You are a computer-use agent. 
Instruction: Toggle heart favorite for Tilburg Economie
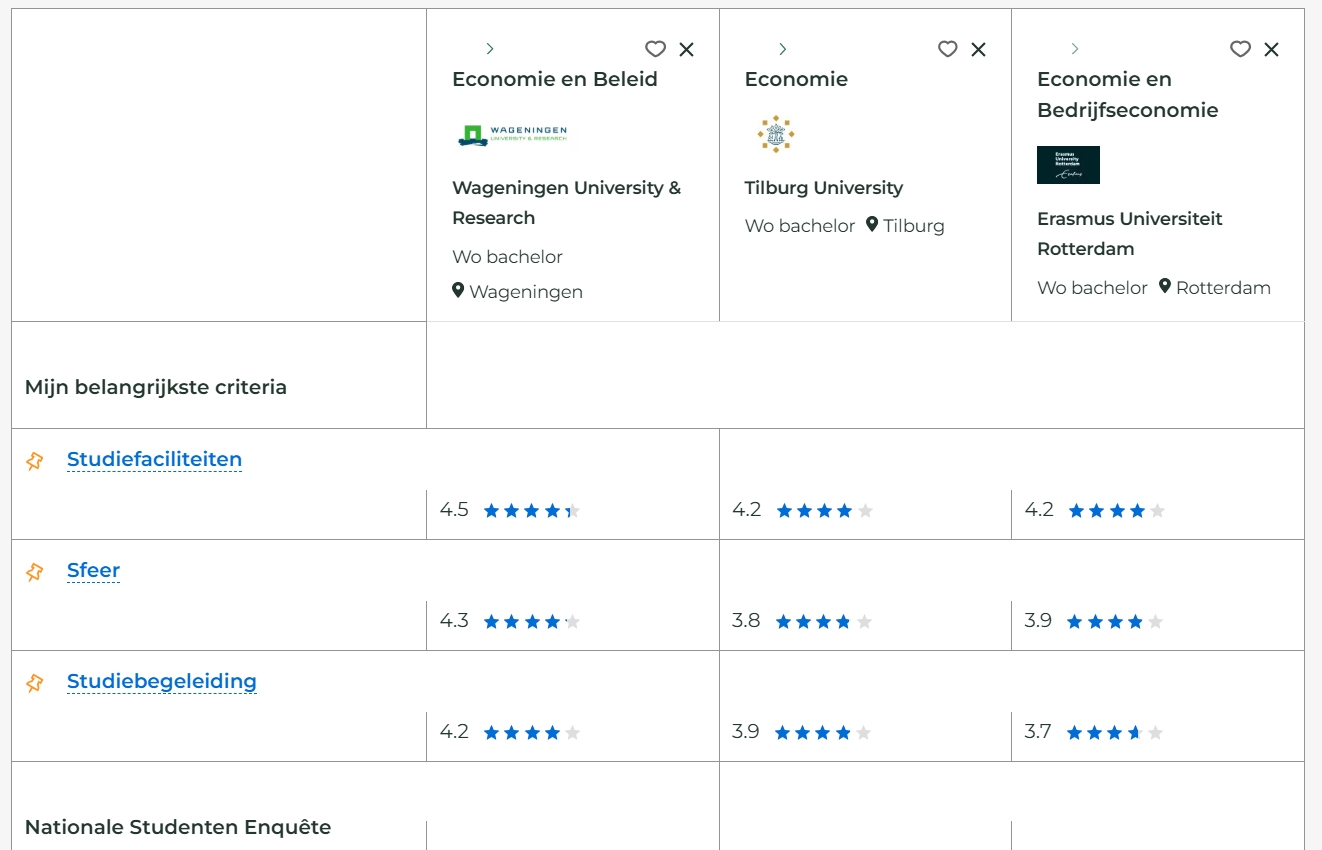(x=948, y=49)
